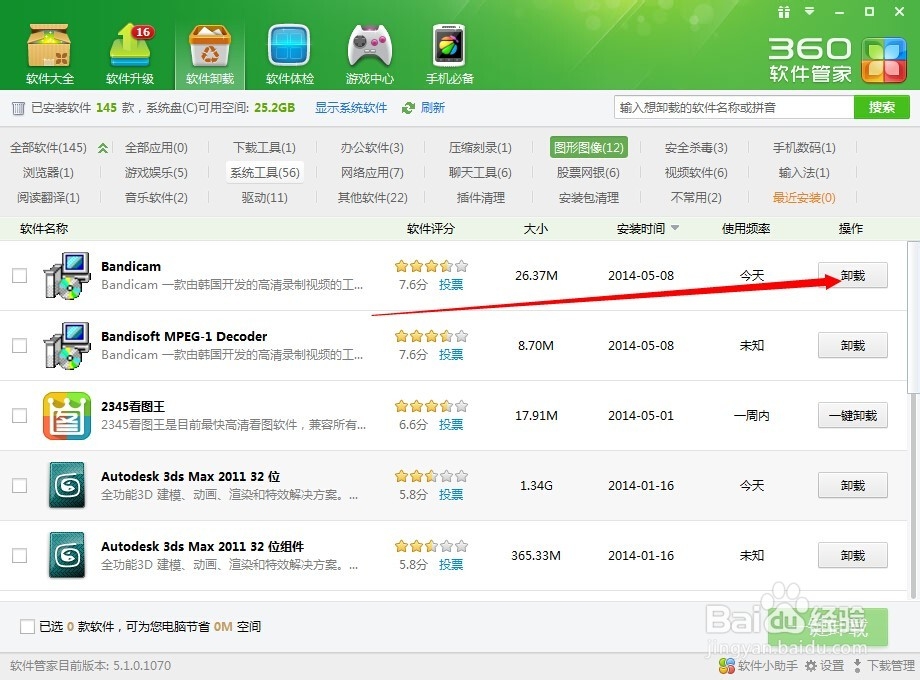This screenshot has width=920, height=680.
Task: Open the 软件小助手 icon in status bar
Action: pos(726,665)
